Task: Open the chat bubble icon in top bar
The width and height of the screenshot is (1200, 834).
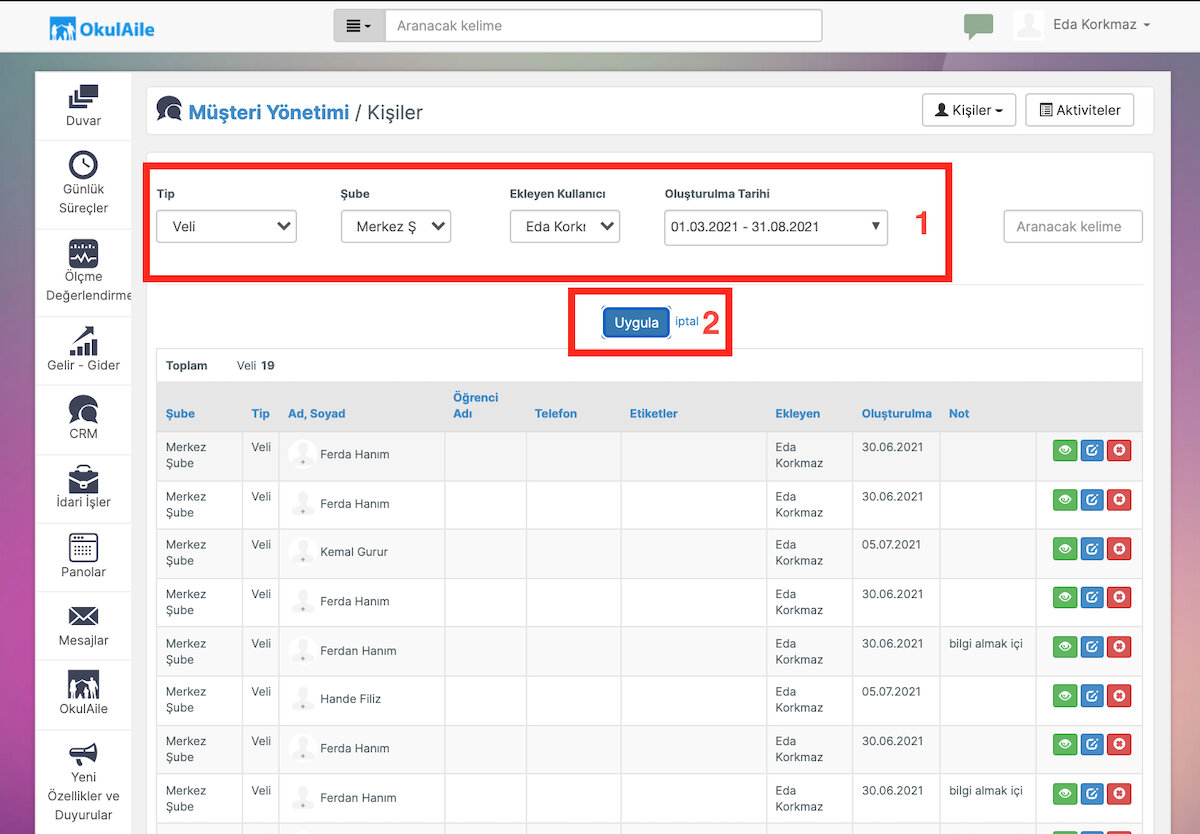Action: pyautogui.click(x=979, y=26)
